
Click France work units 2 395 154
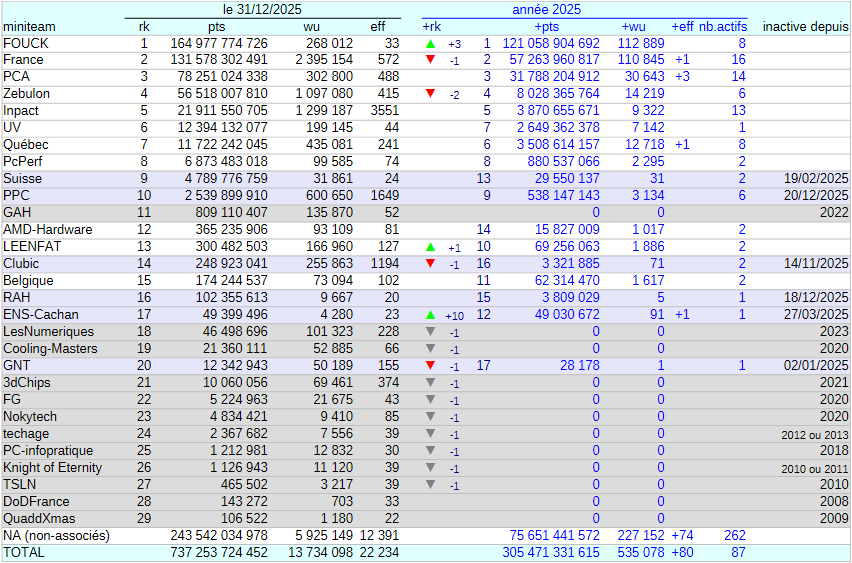(324, 60)
